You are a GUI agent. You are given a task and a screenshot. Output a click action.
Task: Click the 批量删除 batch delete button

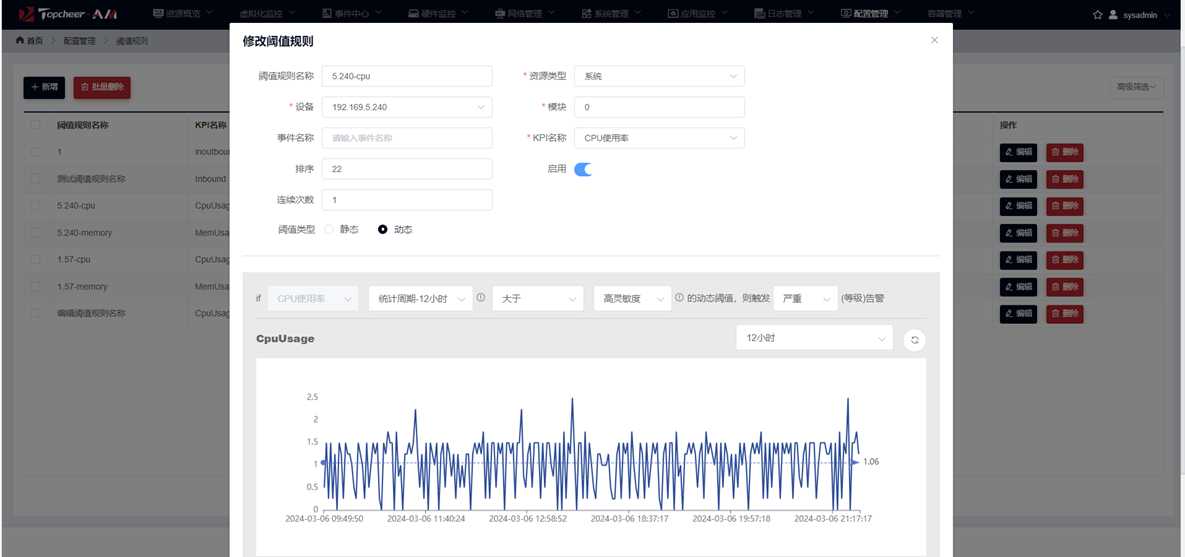[102, 88]
